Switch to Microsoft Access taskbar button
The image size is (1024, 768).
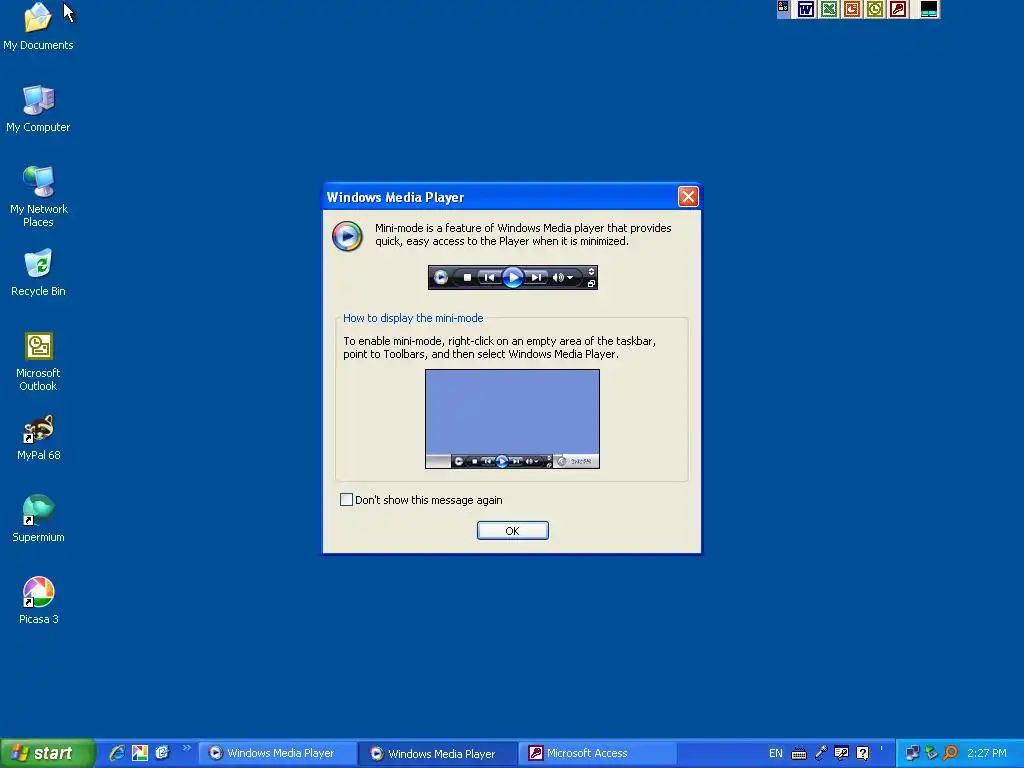pos(599,753)
